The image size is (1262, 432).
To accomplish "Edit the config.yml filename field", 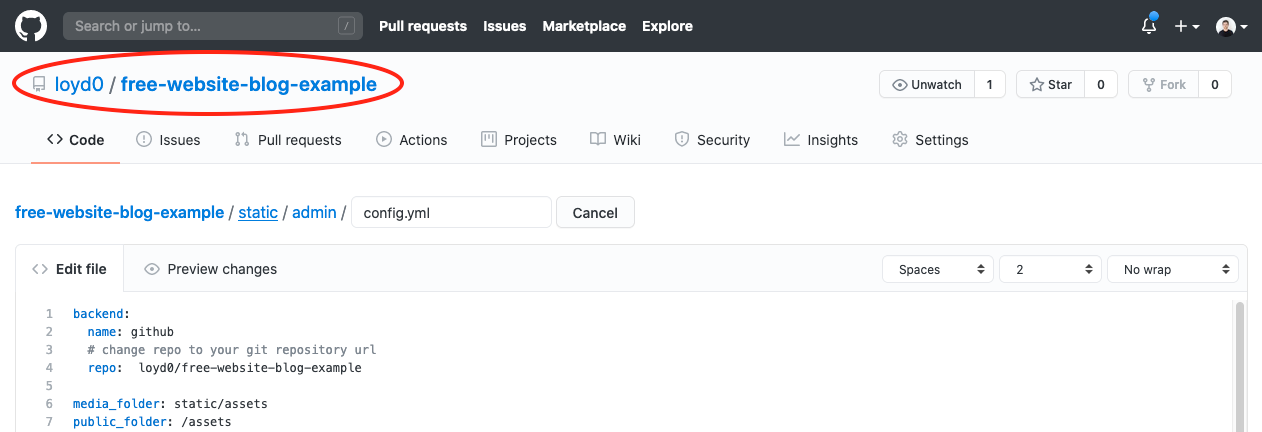I will point(451,213).
